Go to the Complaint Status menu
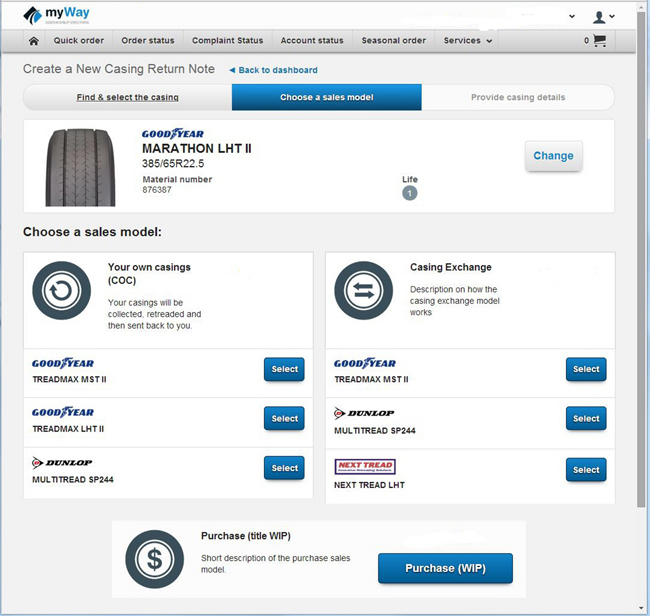This screenshot has width=650, height=616. pyautogui.click(x=228, y=41)
